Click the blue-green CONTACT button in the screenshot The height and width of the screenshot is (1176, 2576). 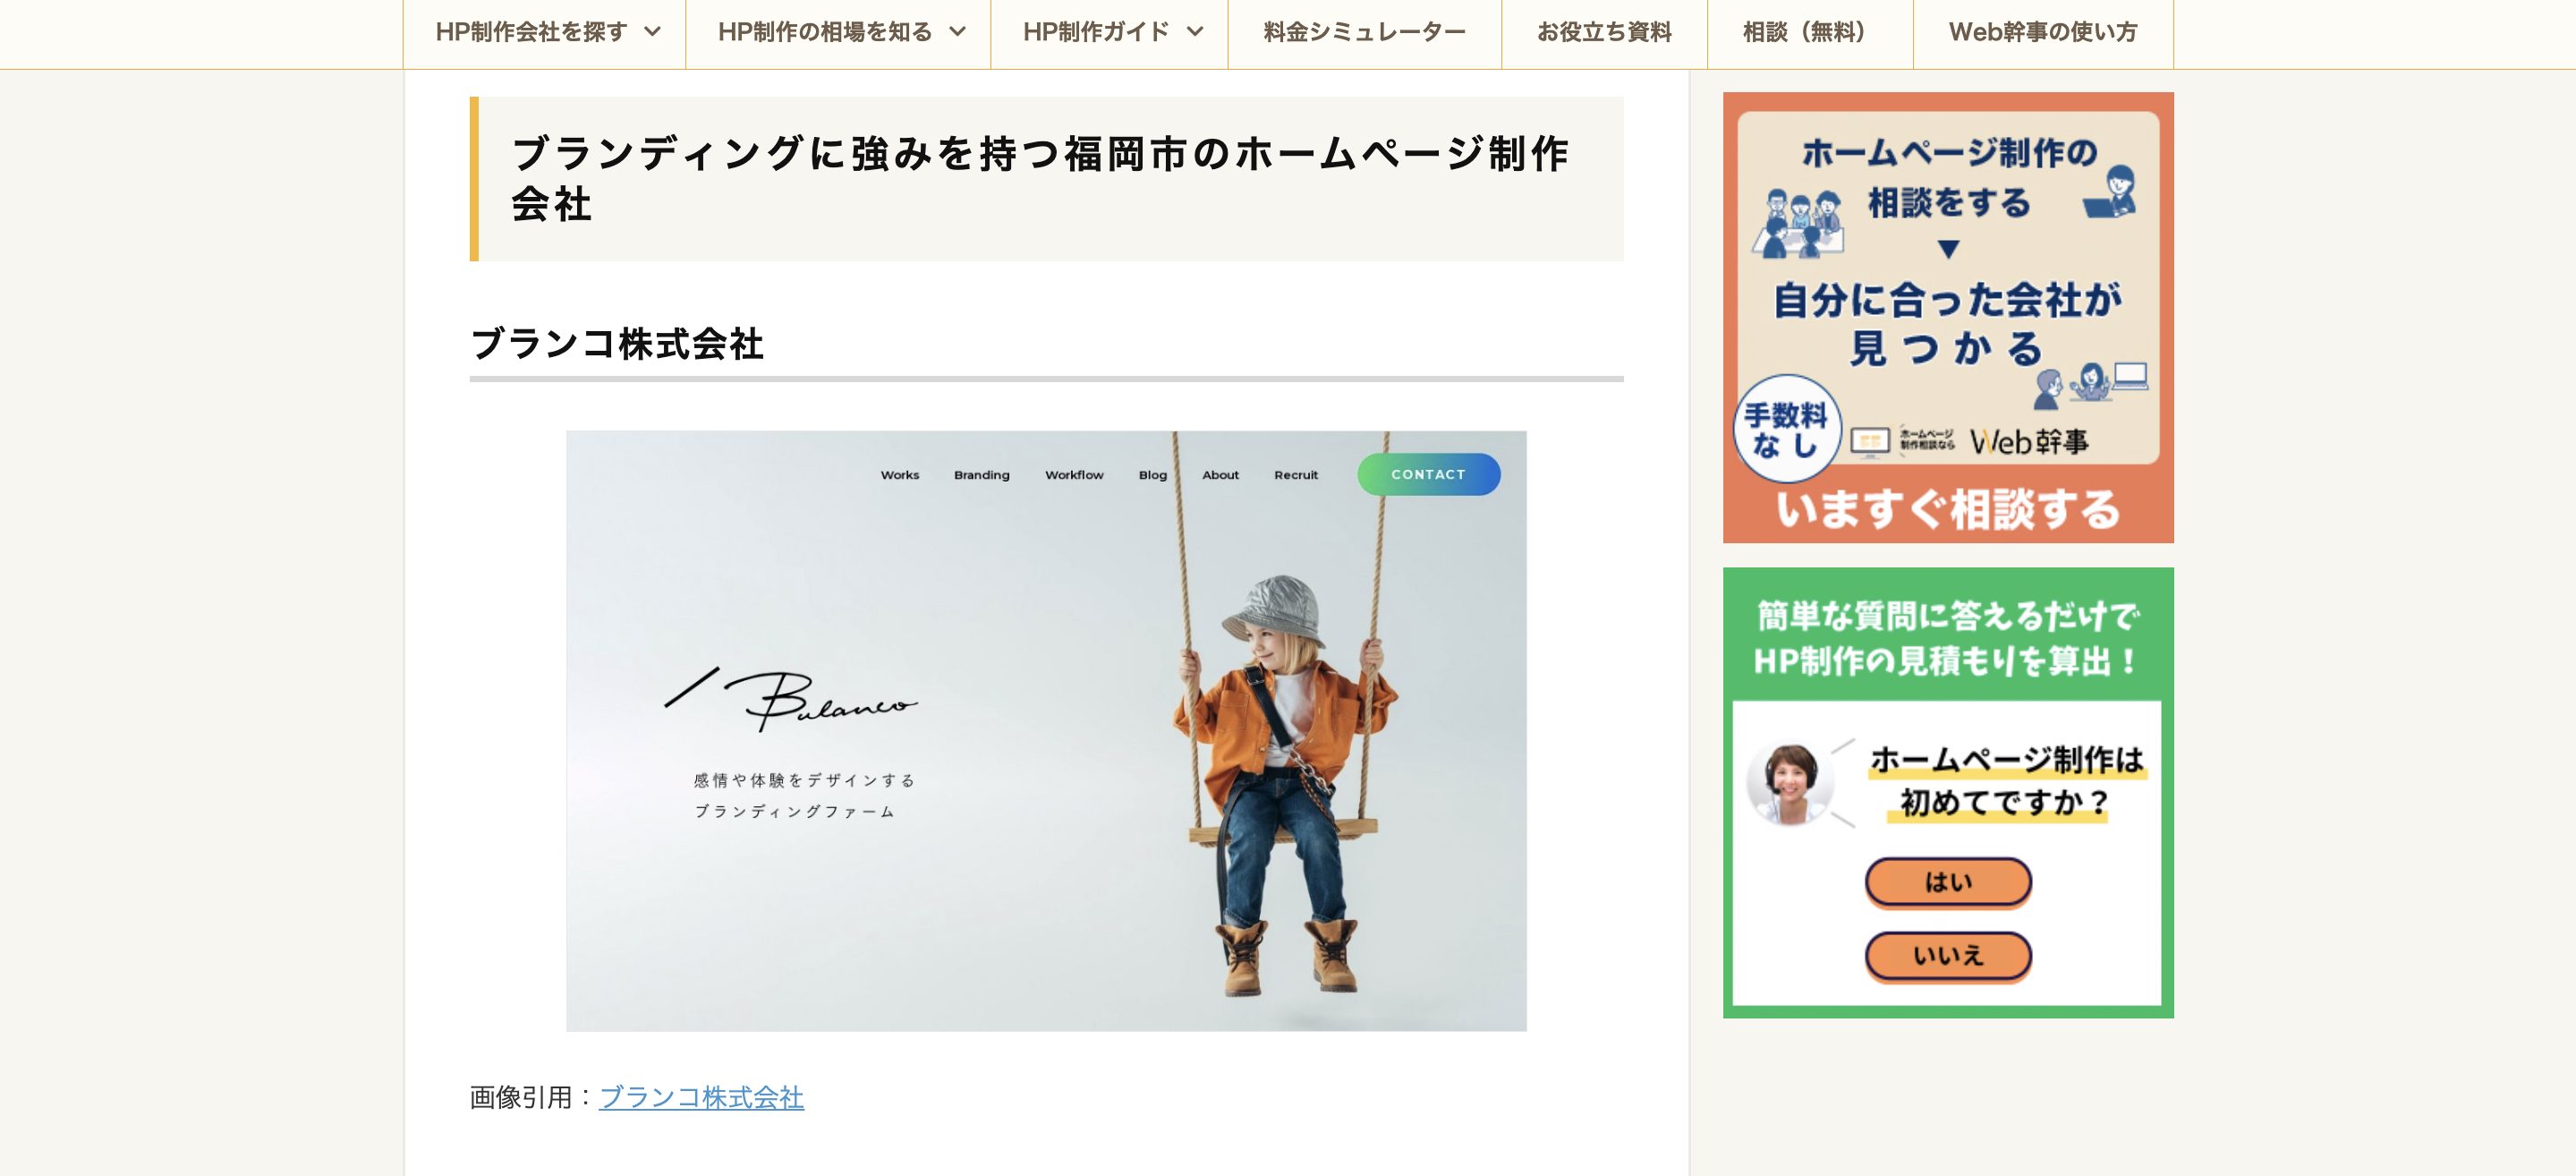pyautogui.click(x=1428, y=474)
